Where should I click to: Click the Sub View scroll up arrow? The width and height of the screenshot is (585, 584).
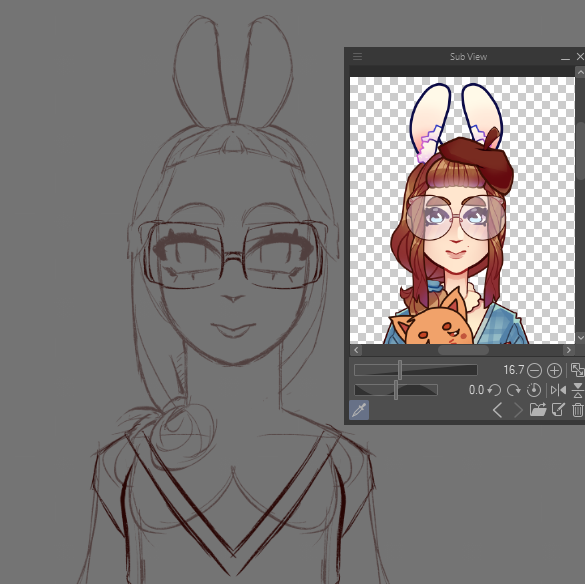(x=581, y=72)
